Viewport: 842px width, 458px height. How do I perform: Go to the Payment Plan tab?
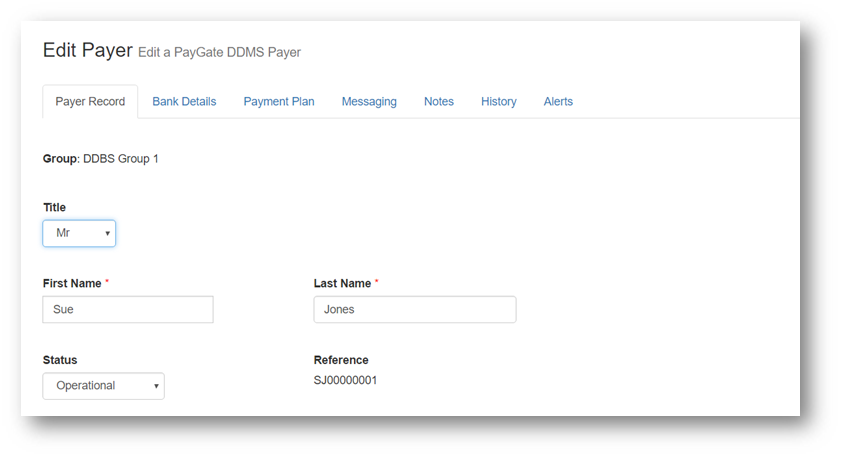pos(279,102)
